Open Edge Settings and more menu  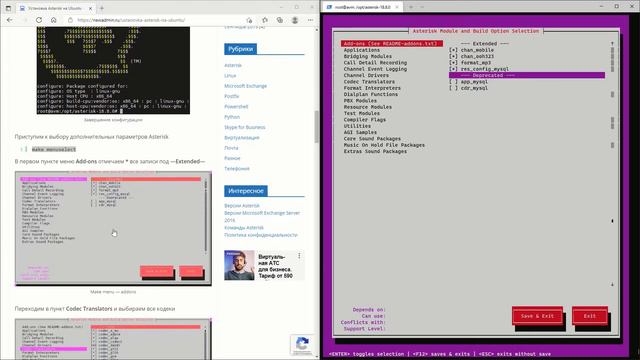tap(310, 20)
